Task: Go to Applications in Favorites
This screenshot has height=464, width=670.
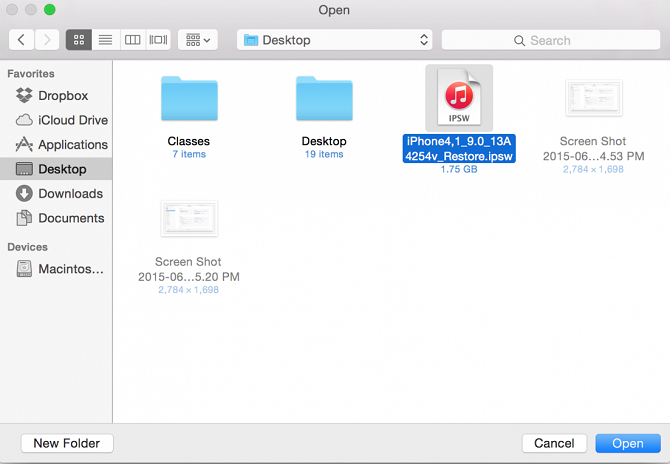Action: click(72, 145)
